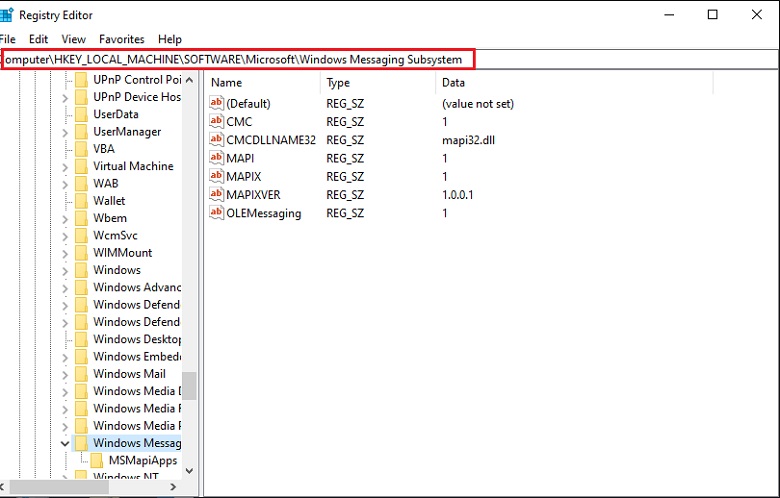Click the OLEMessaging string value icon

click(216, 212)
